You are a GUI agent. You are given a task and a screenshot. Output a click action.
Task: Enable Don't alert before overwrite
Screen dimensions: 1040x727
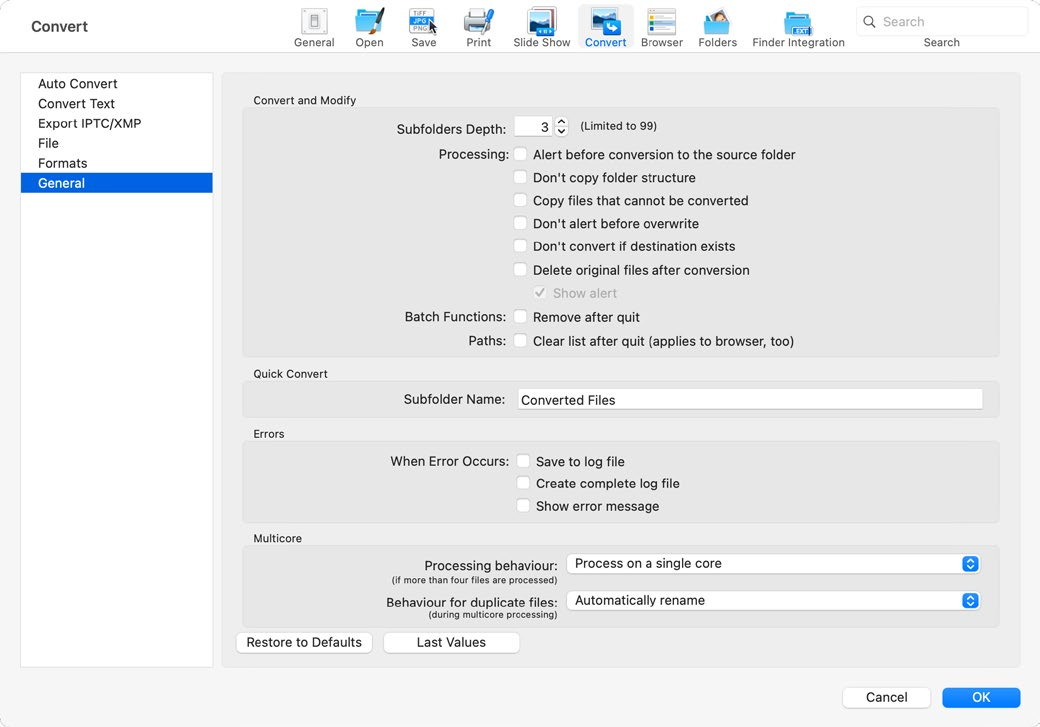point(521,224)
